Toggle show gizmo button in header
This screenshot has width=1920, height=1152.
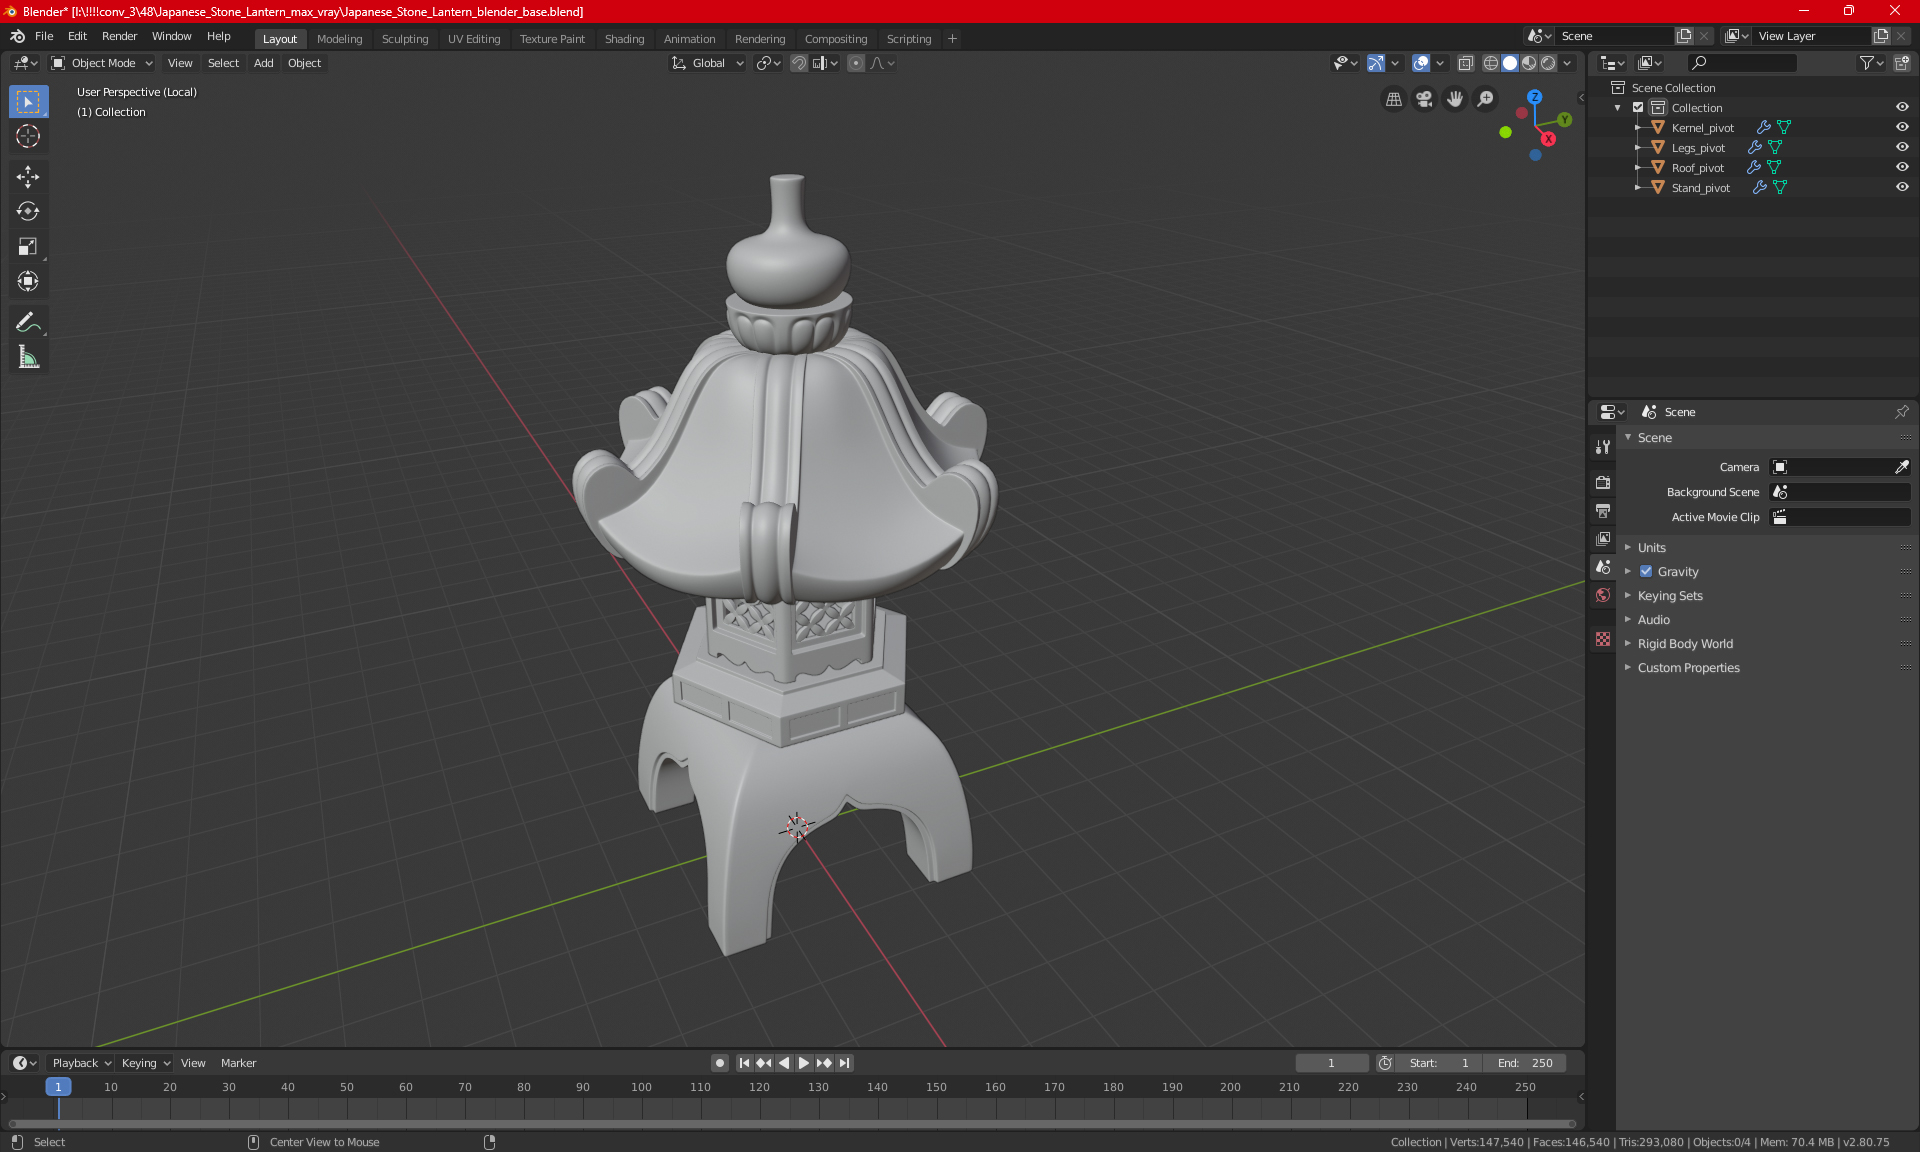[1376, 63]
